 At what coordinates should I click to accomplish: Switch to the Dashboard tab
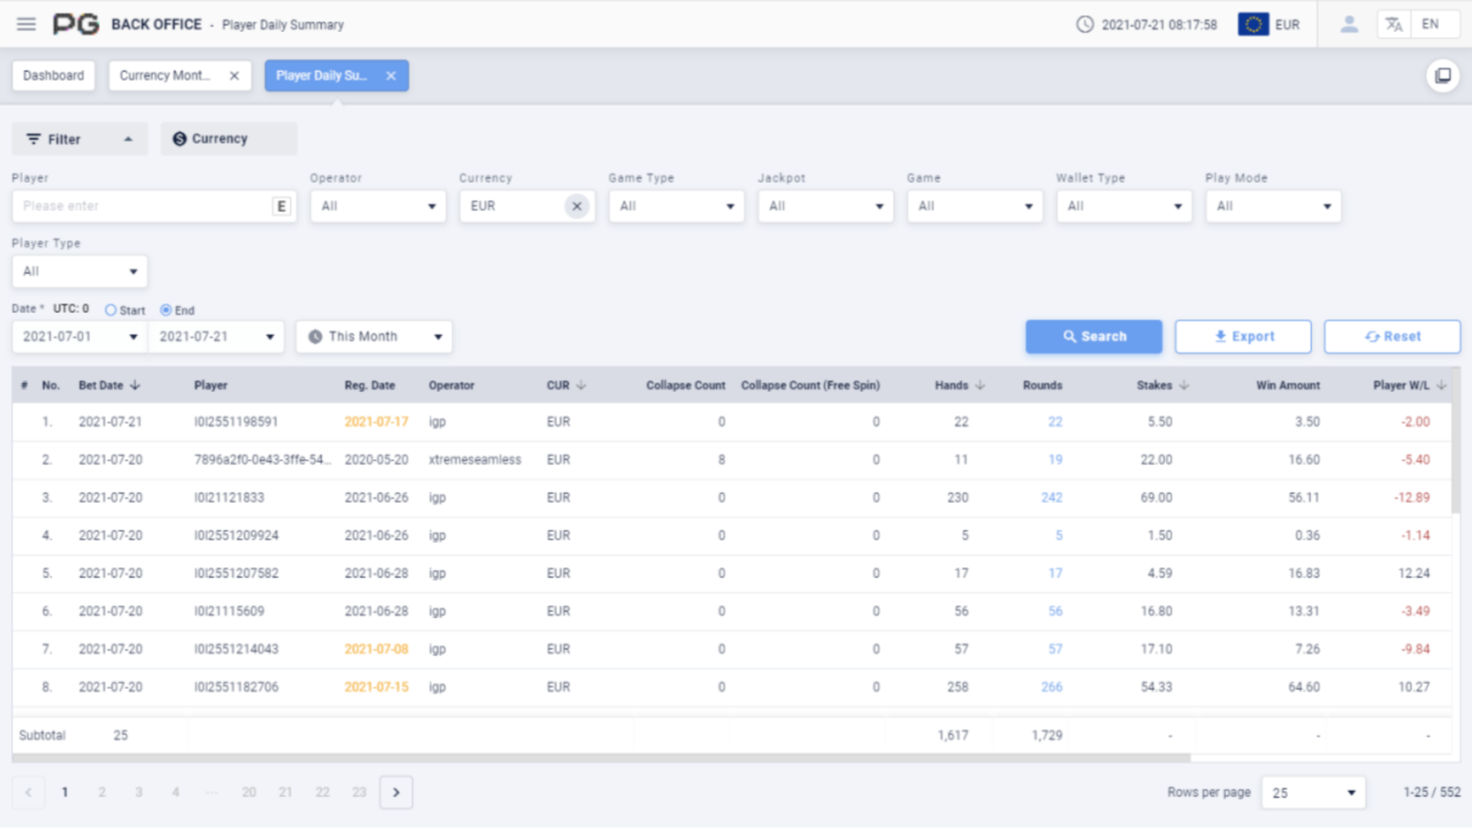coord(54,76)
